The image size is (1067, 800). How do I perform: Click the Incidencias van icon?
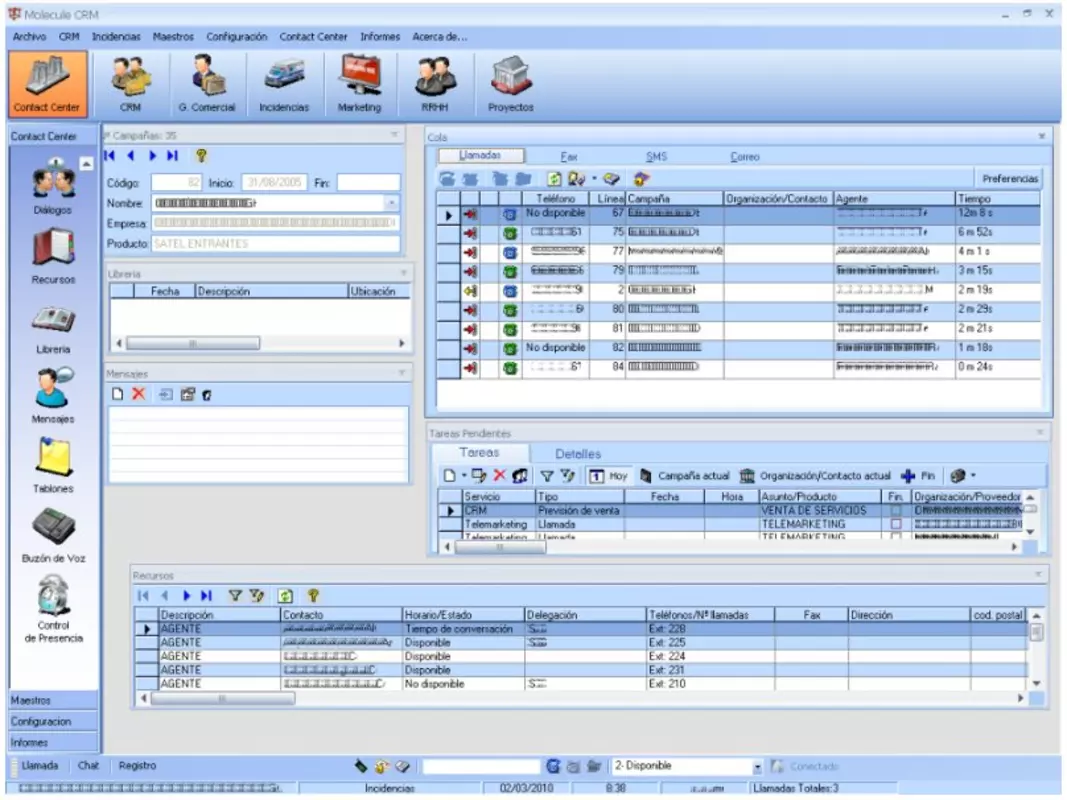(284, 84)
